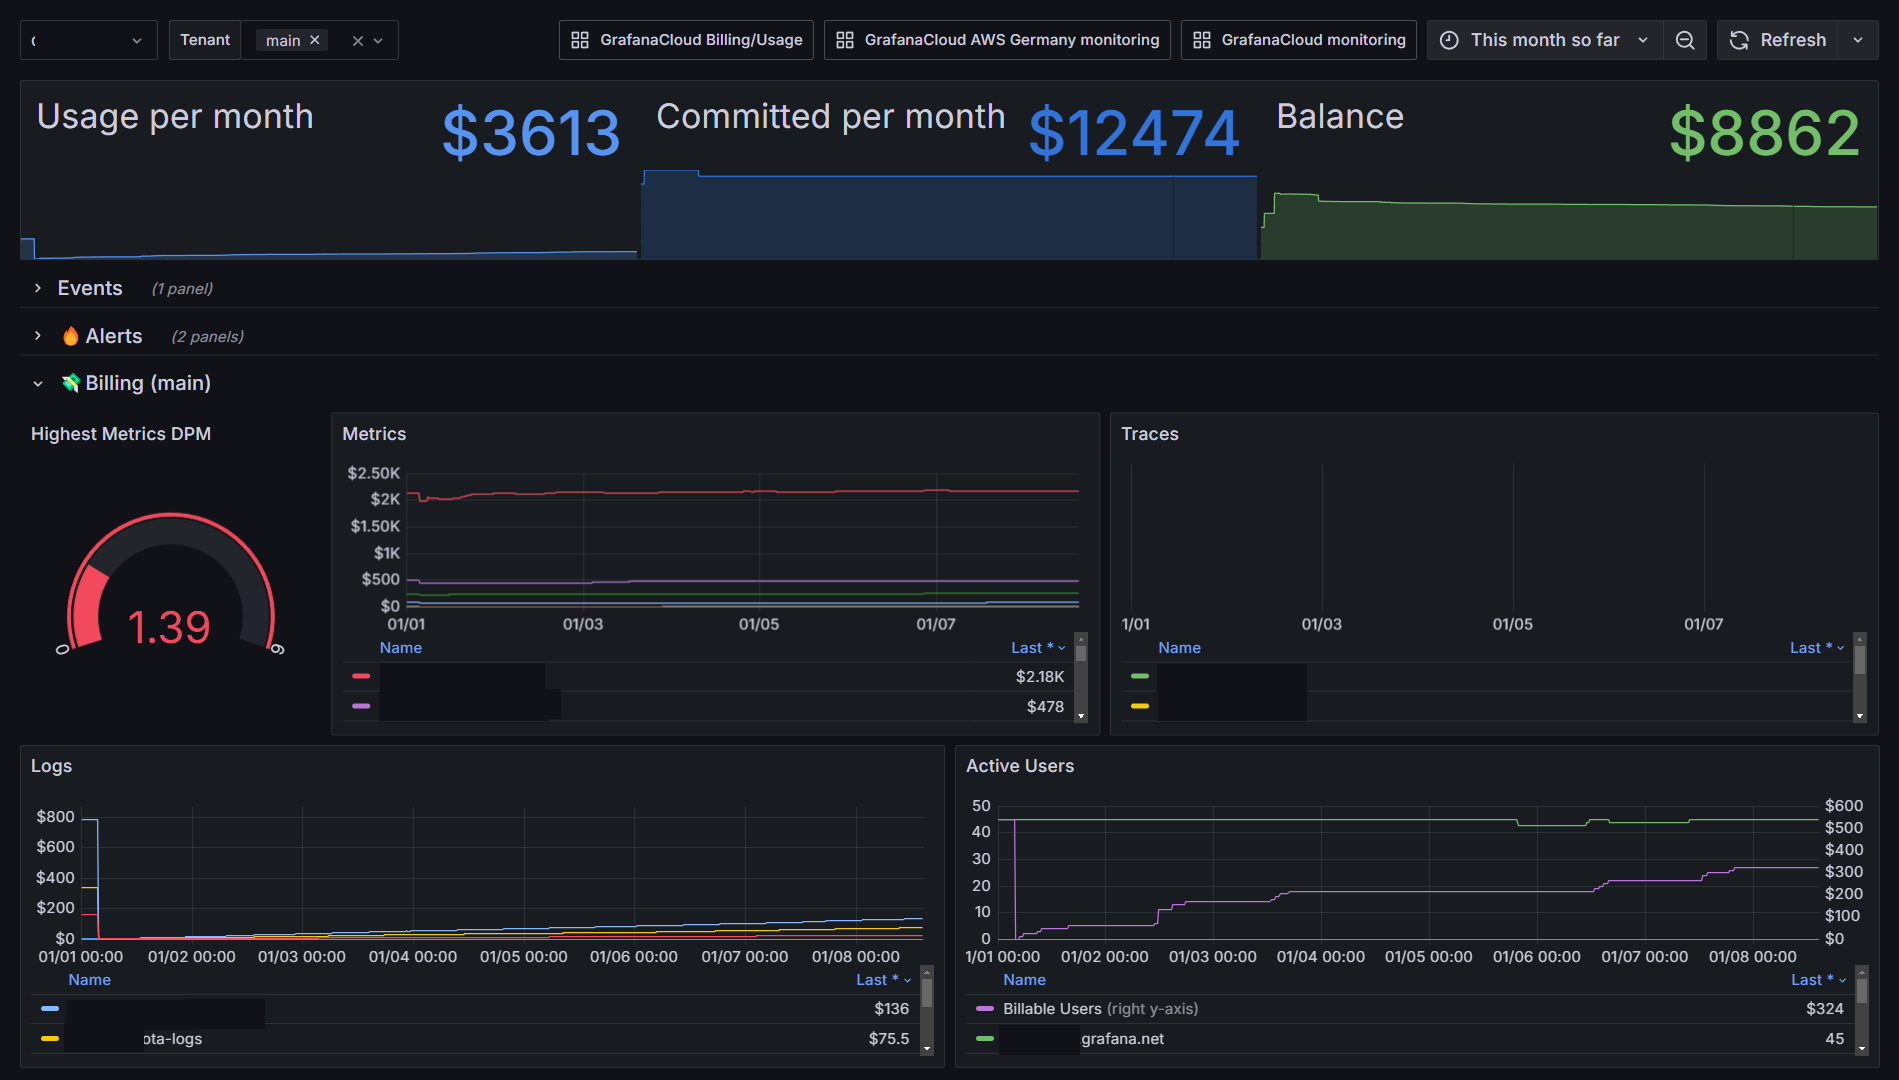Sort the Logs legend by Last value
1899x1080 pixels.
[877, 980]
